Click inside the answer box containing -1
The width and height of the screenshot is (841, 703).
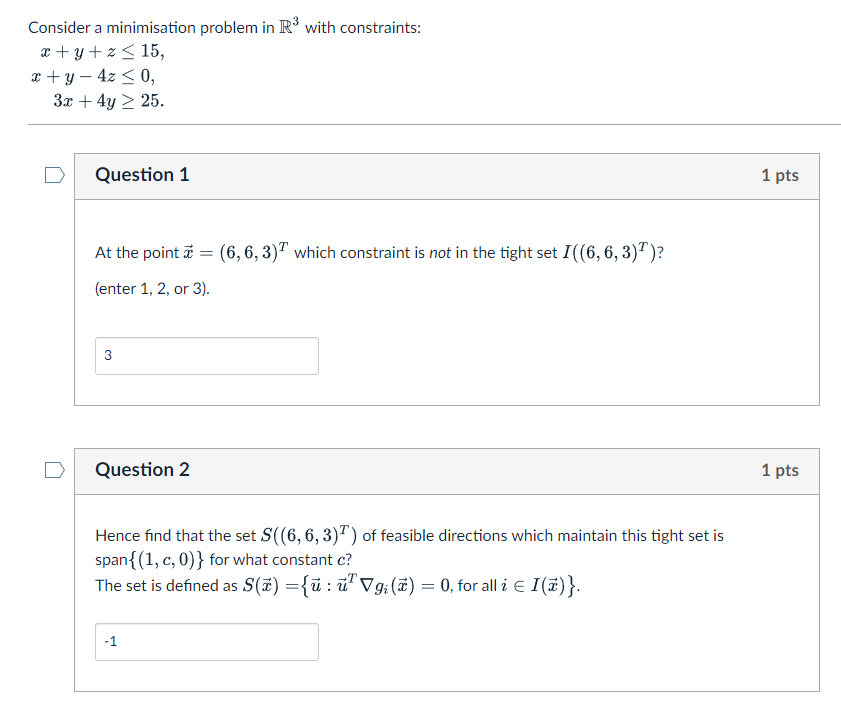tap(206, 641)
